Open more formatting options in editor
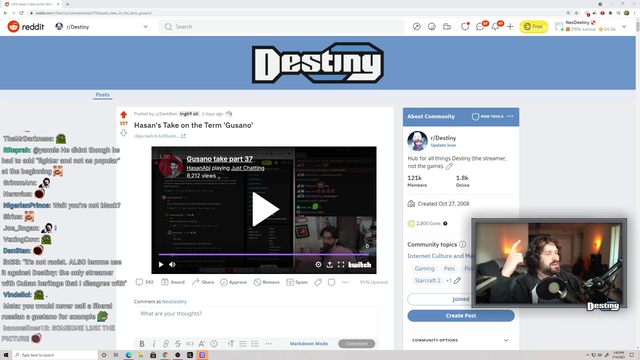Image resolution: width=640 pixels, height=360 pixels. pos(269,344)
